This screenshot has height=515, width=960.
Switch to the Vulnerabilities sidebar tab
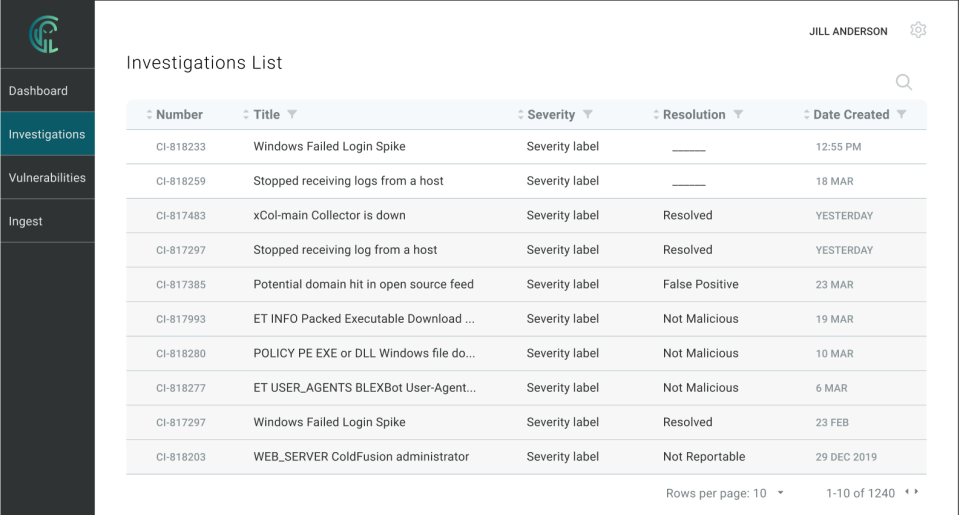coord(47,178)
